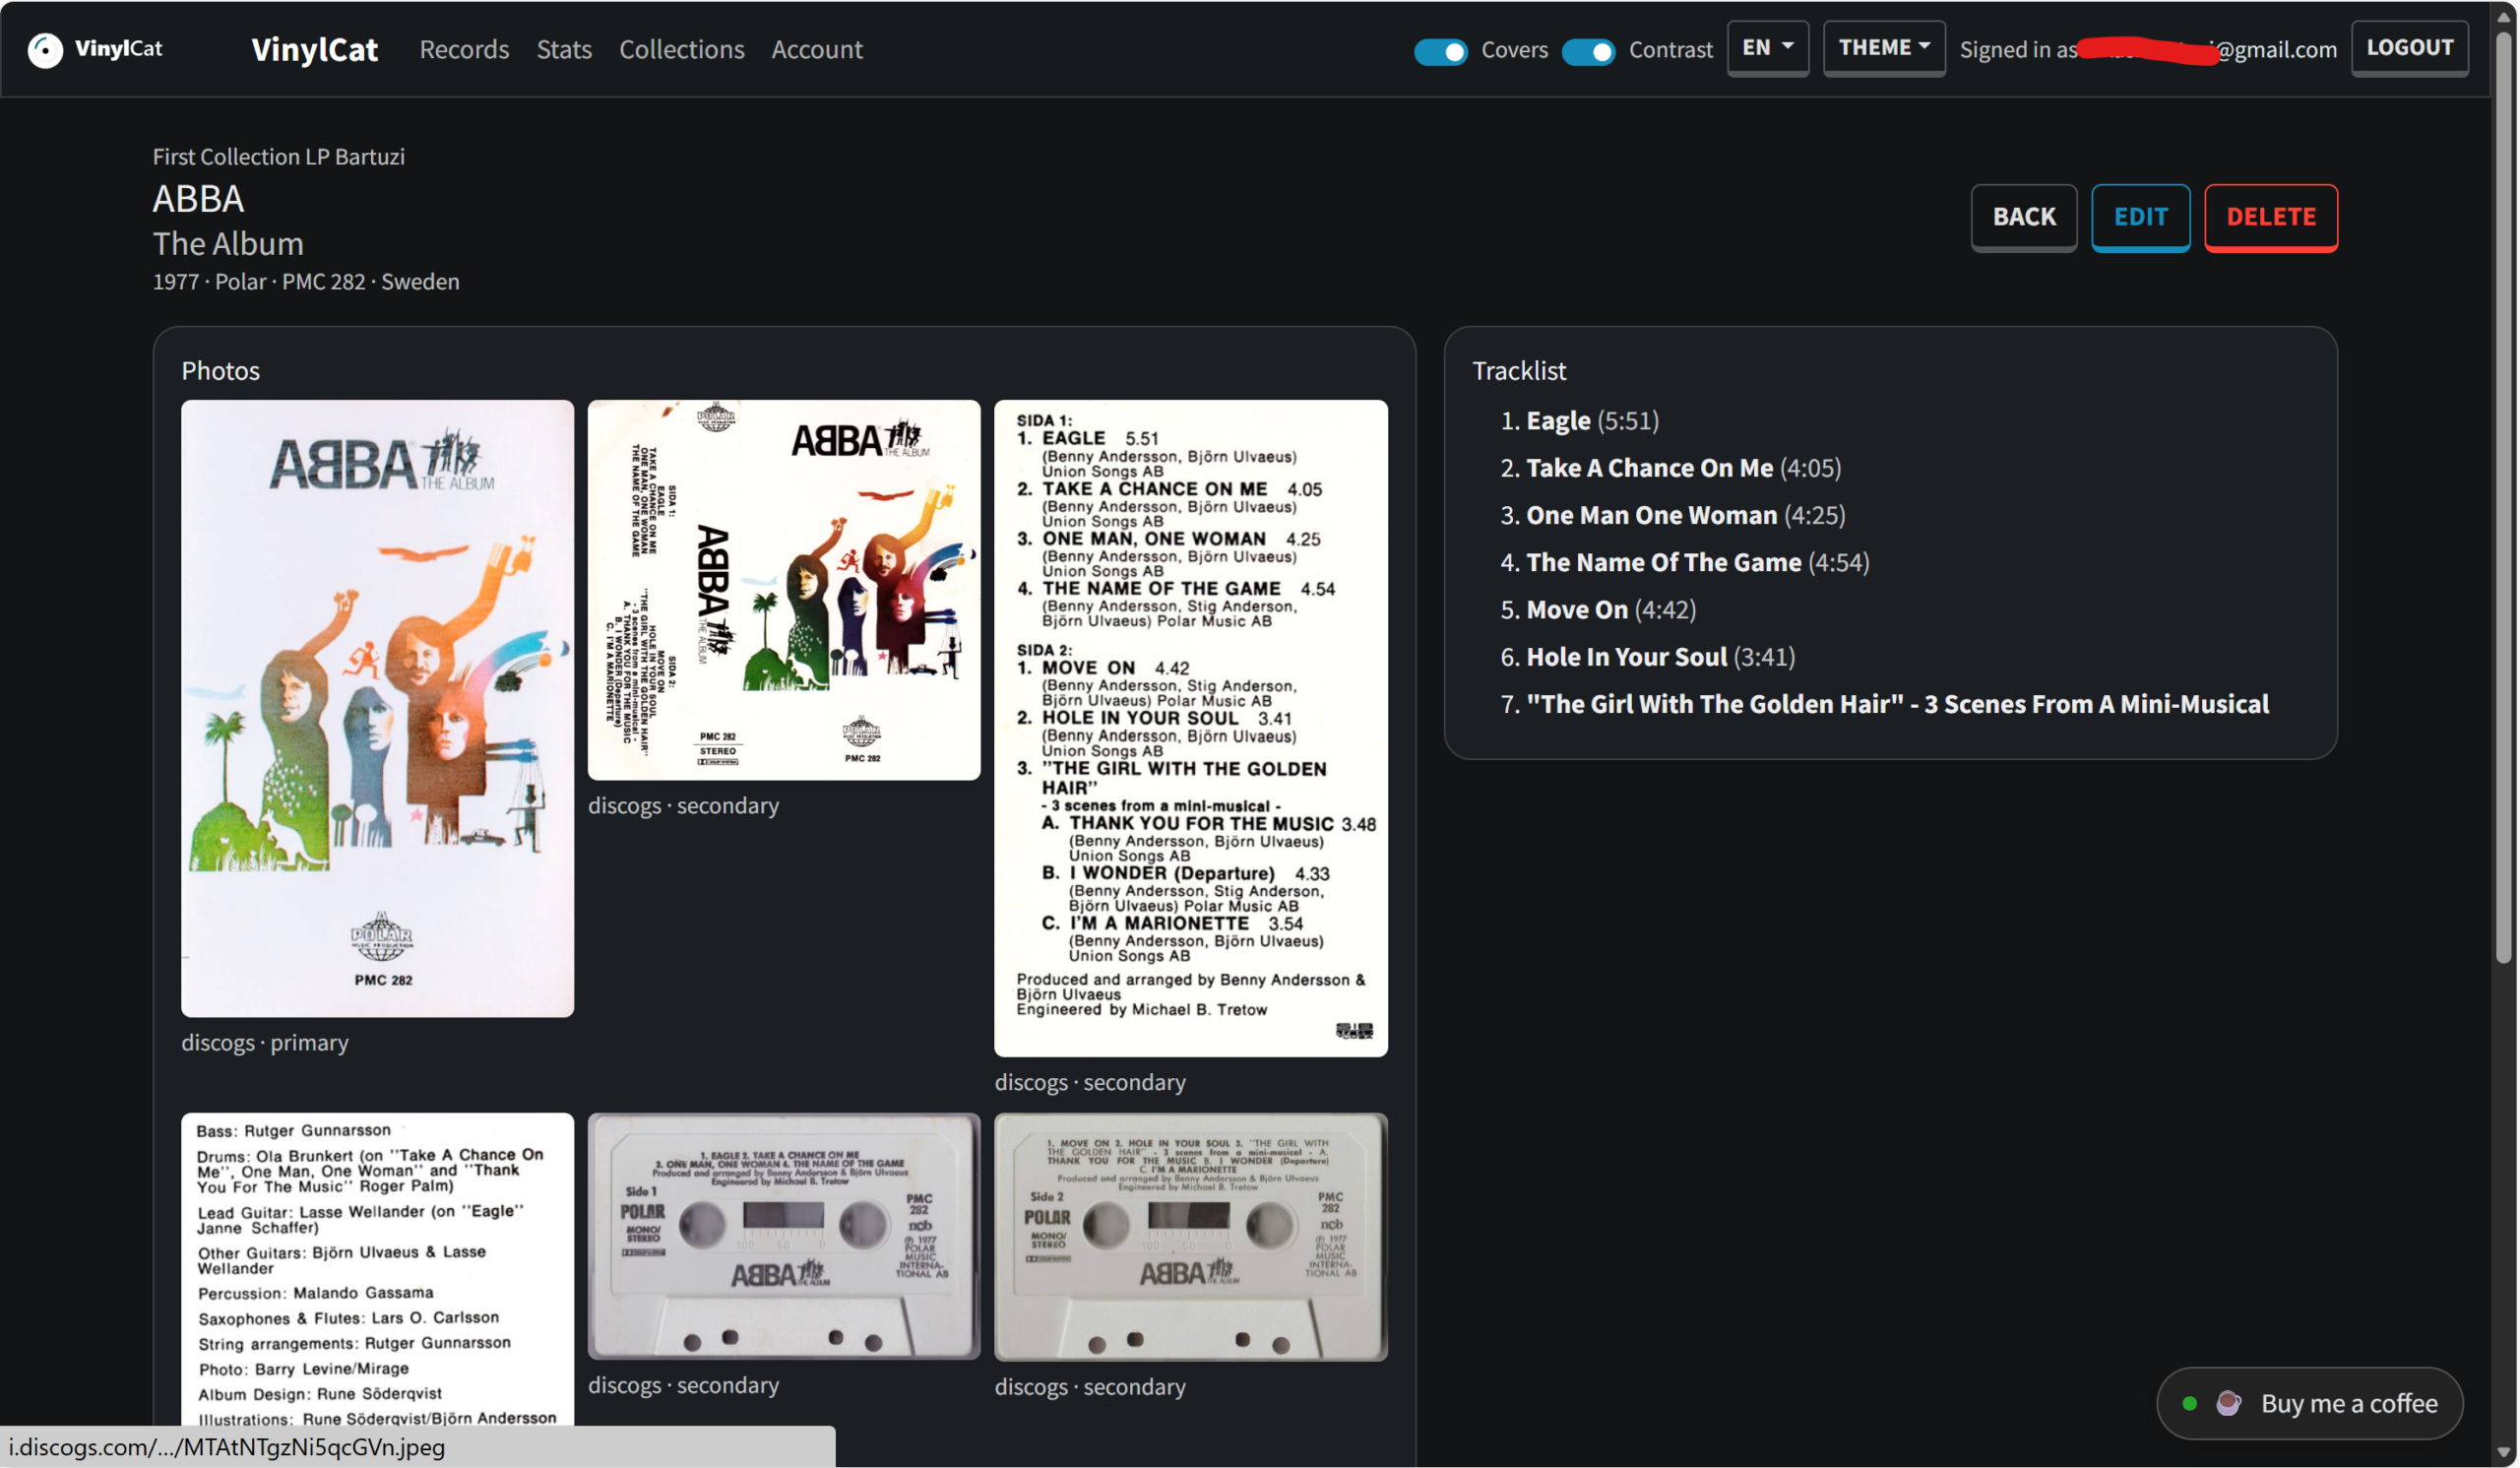
Task: Click the page vertical scrollbar
Action: click(2503, 500)
